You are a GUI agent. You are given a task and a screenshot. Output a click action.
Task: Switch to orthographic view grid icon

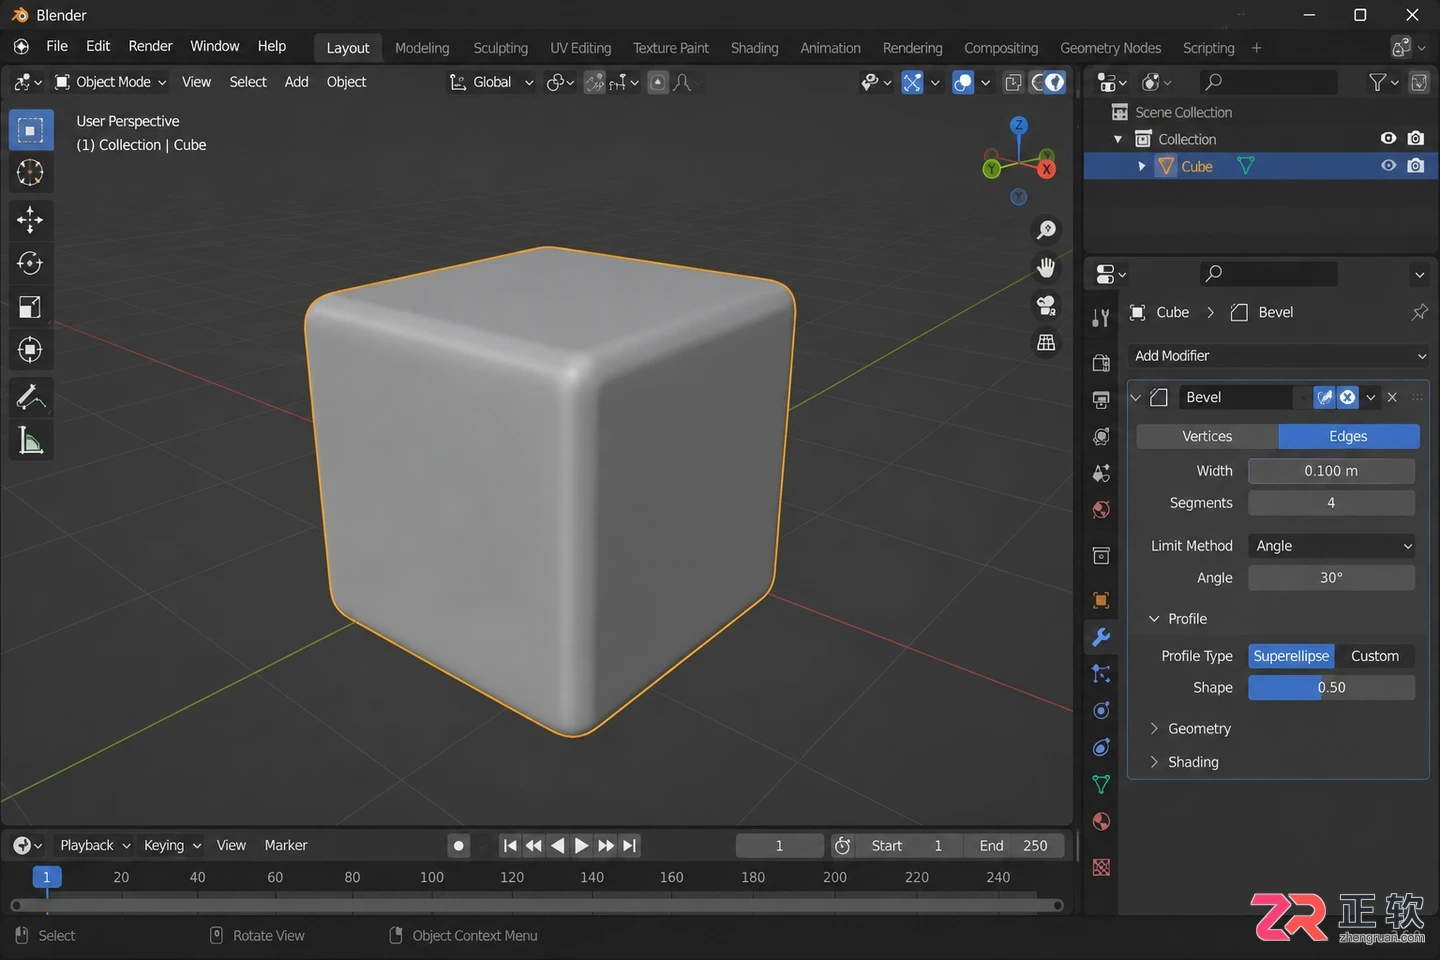[1046, 343]
